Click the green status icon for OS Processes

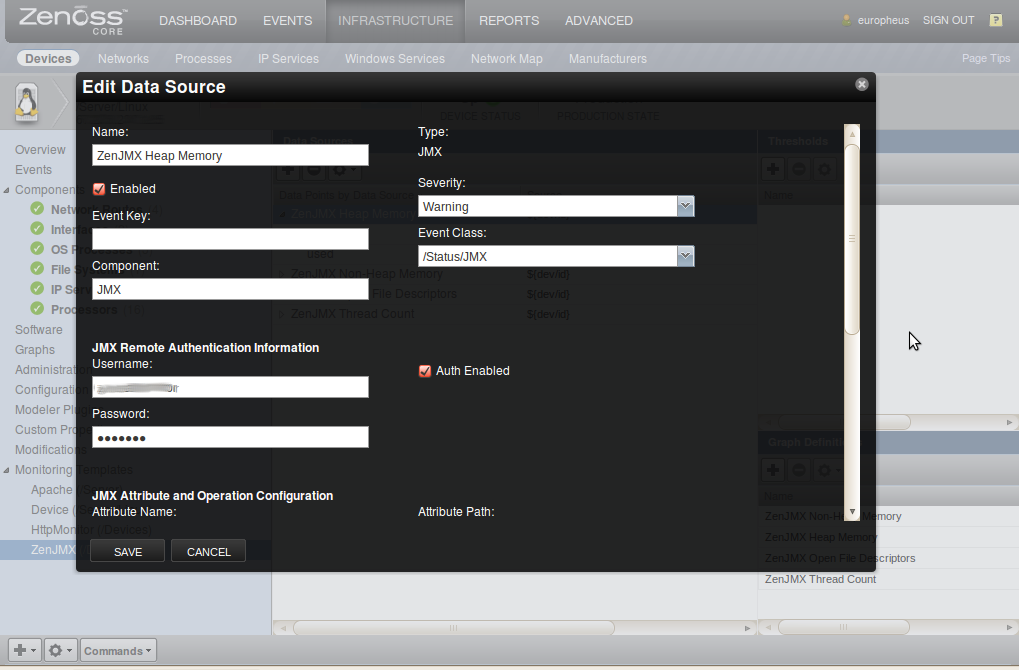(38, 249)
